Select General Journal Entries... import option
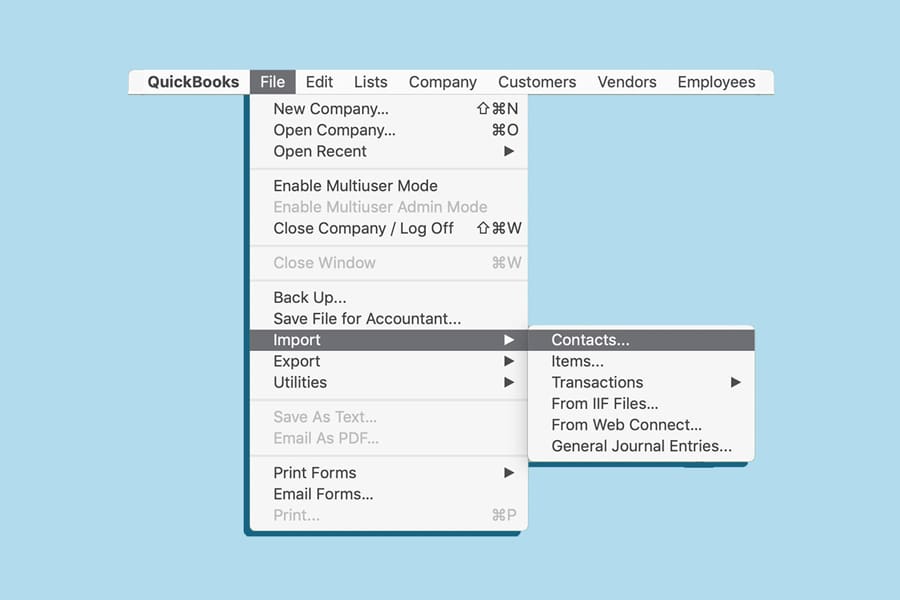Image resolution: width=900 pixels, height=600 pixels. pyautogui.click(x=641, y=446)
